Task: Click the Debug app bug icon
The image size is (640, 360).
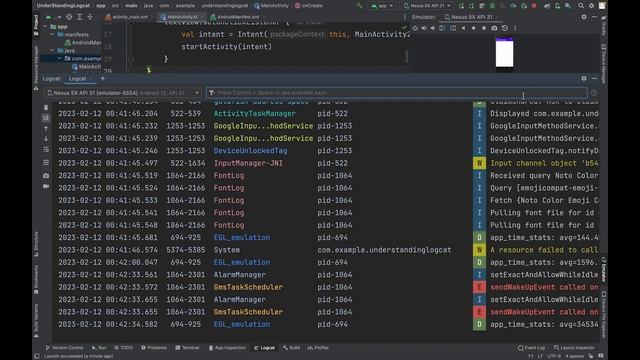Action: tap(492, 6)
